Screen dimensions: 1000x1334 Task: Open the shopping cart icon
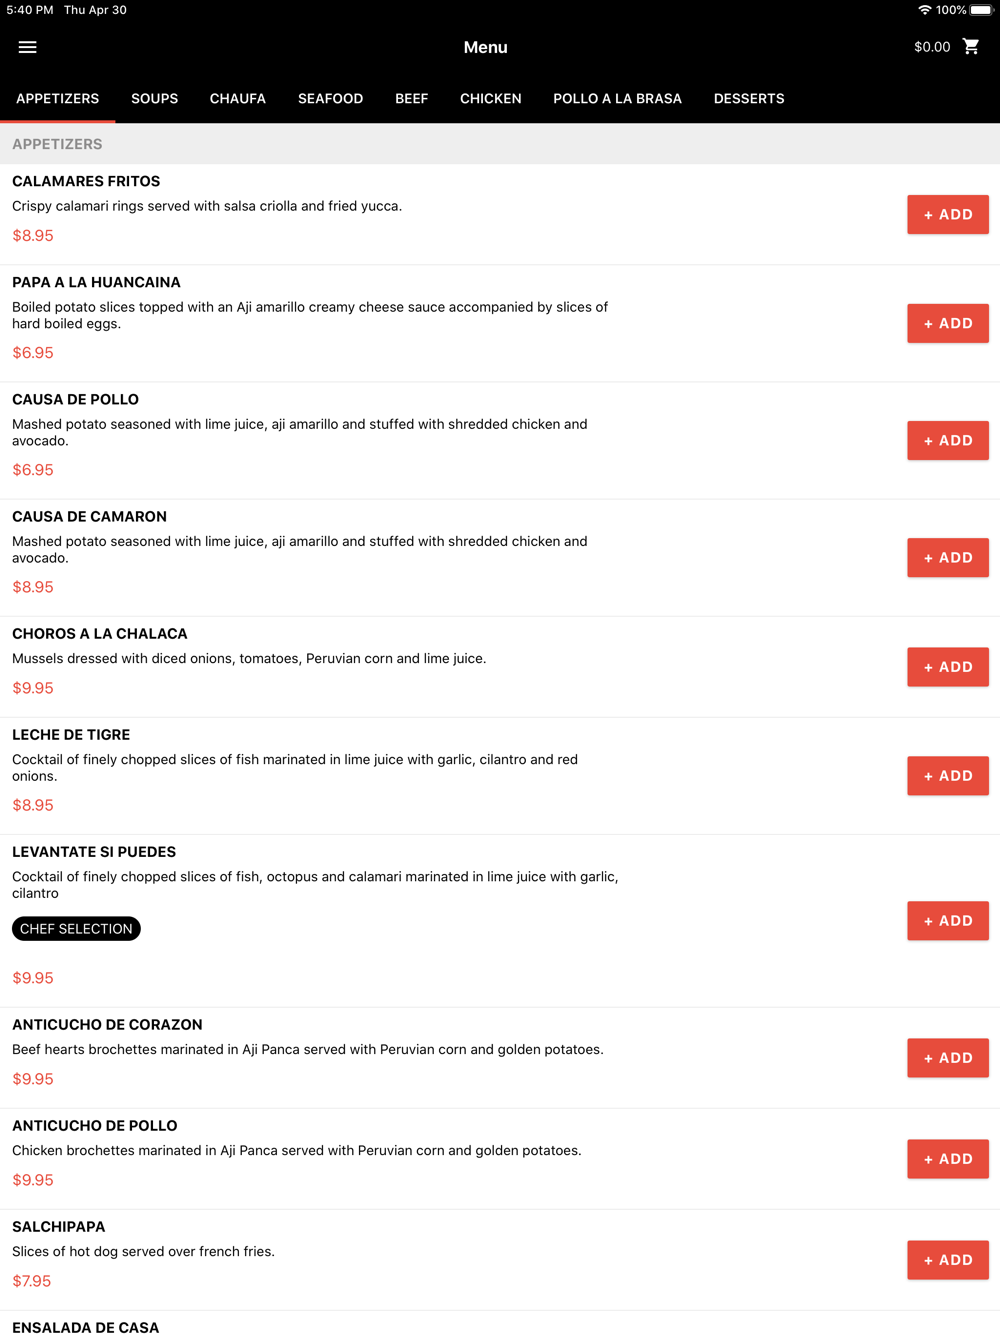[971, 47]
